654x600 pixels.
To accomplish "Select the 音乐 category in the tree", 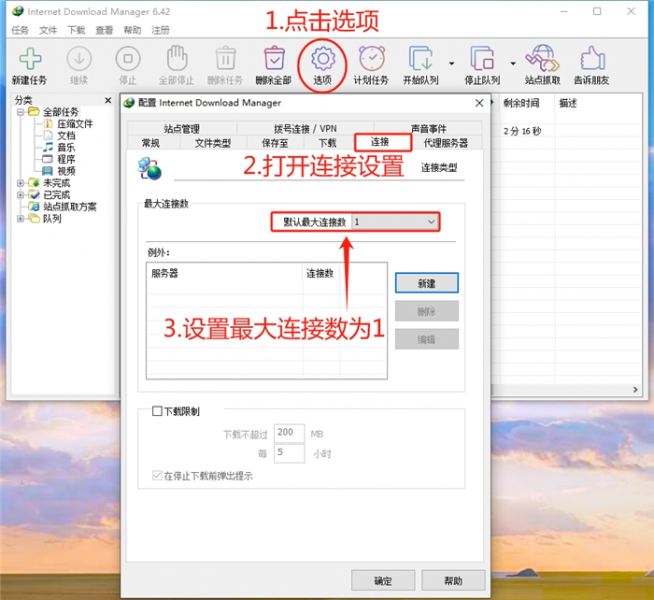I will pos(66,147).
